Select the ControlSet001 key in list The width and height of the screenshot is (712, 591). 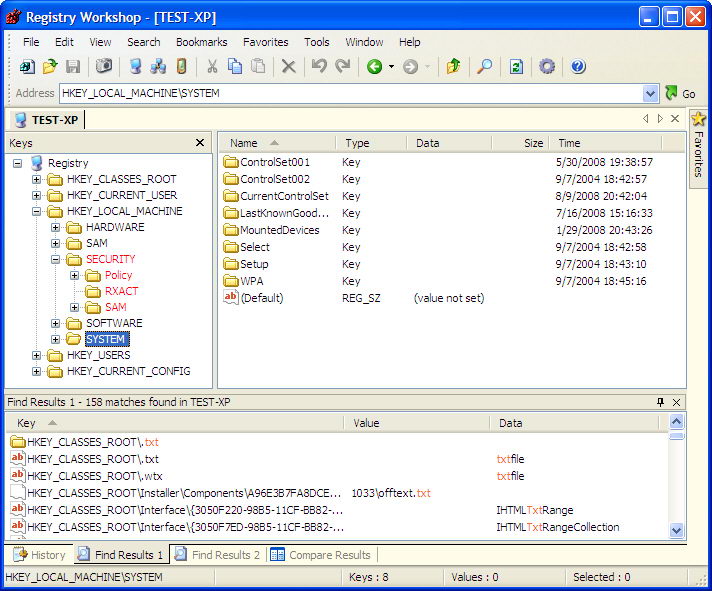pyautogui.click(x=274, y=162)
